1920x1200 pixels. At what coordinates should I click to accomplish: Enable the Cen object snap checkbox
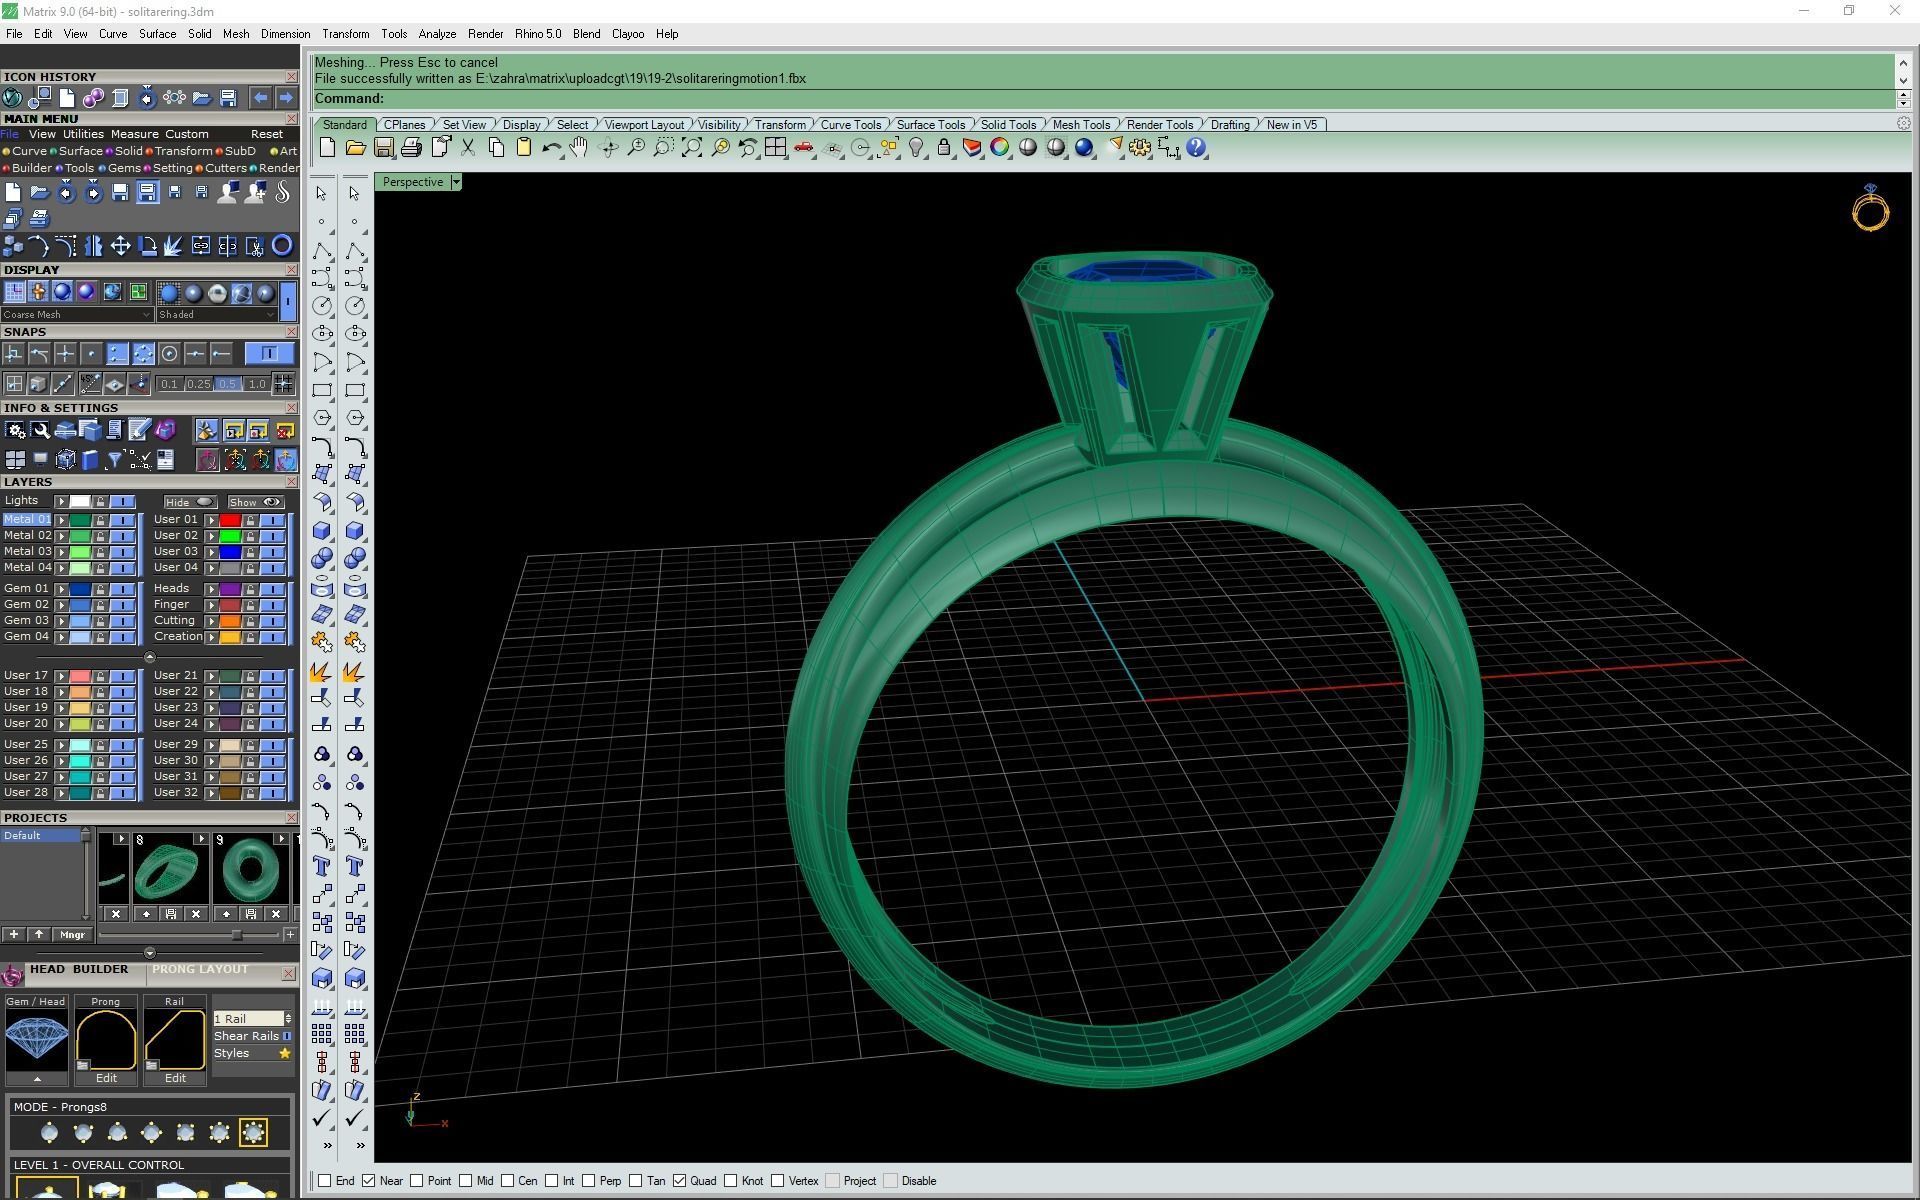click(x=508, y=1181)
